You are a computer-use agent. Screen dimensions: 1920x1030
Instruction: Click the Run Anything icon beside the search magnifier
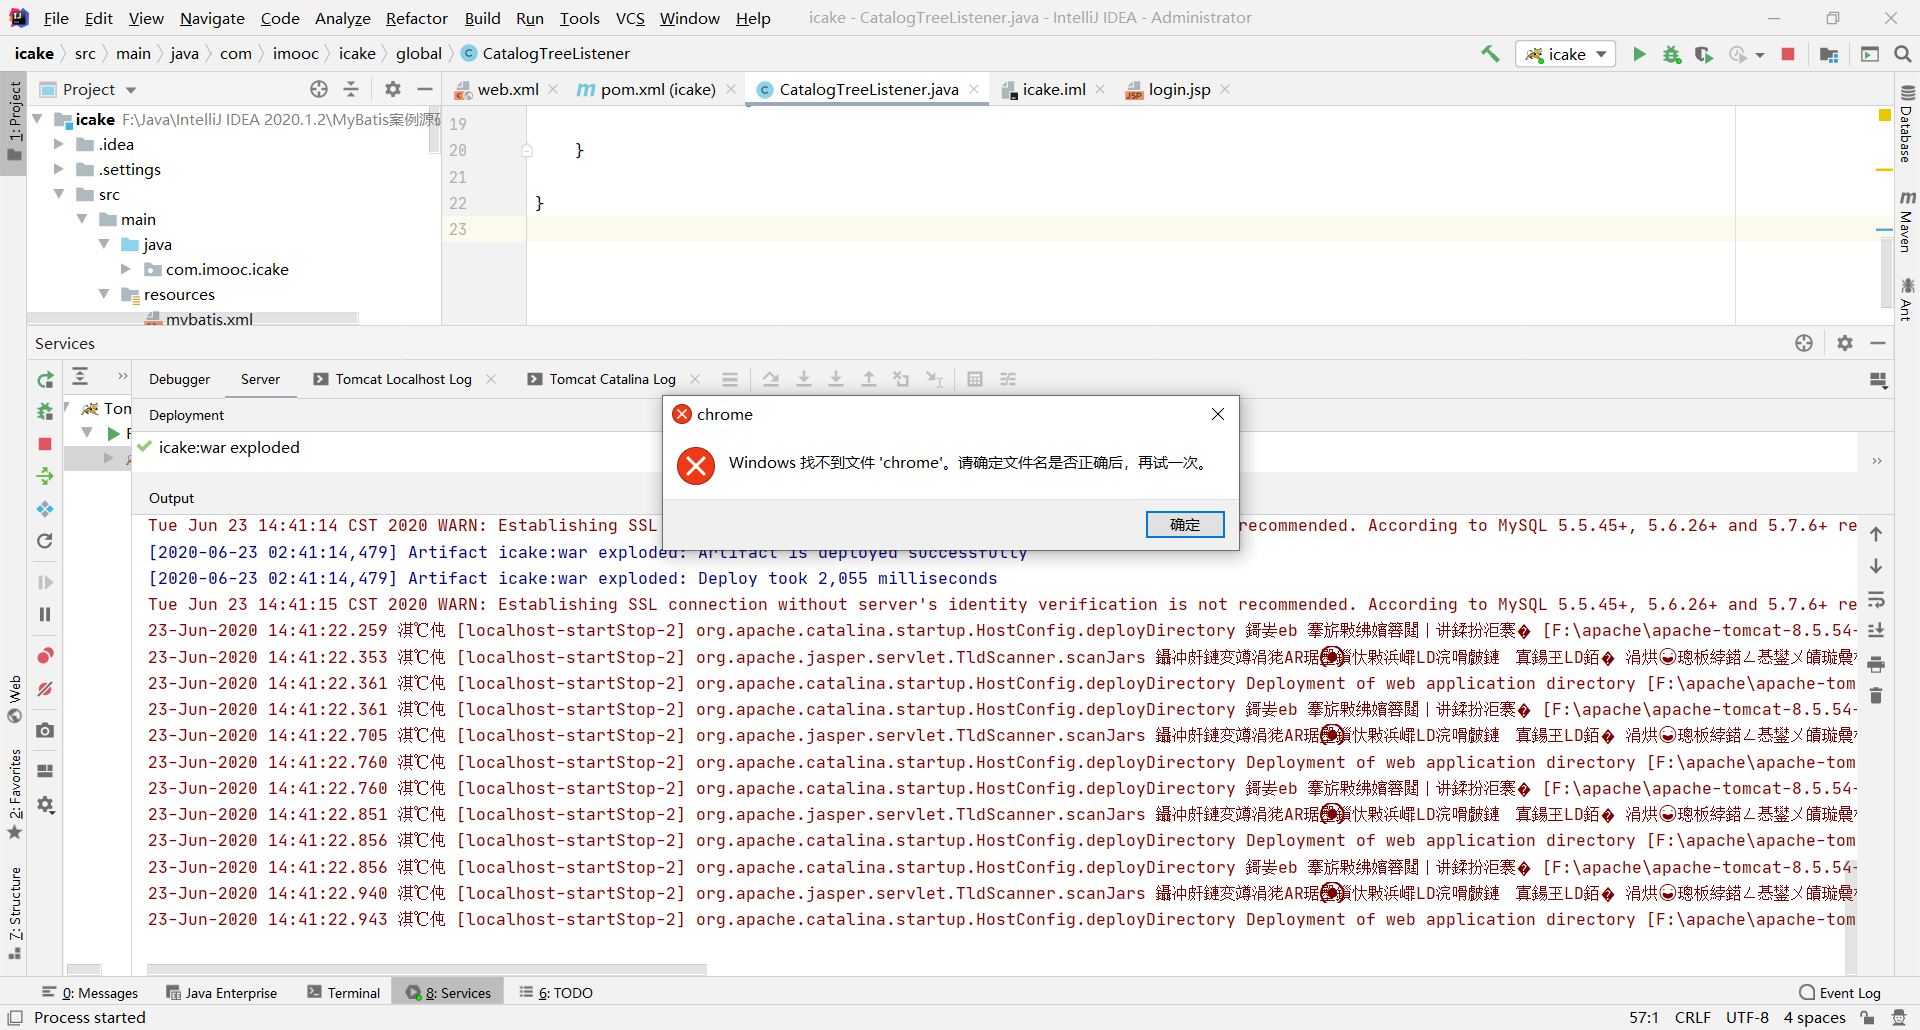tap(1870, 54)
